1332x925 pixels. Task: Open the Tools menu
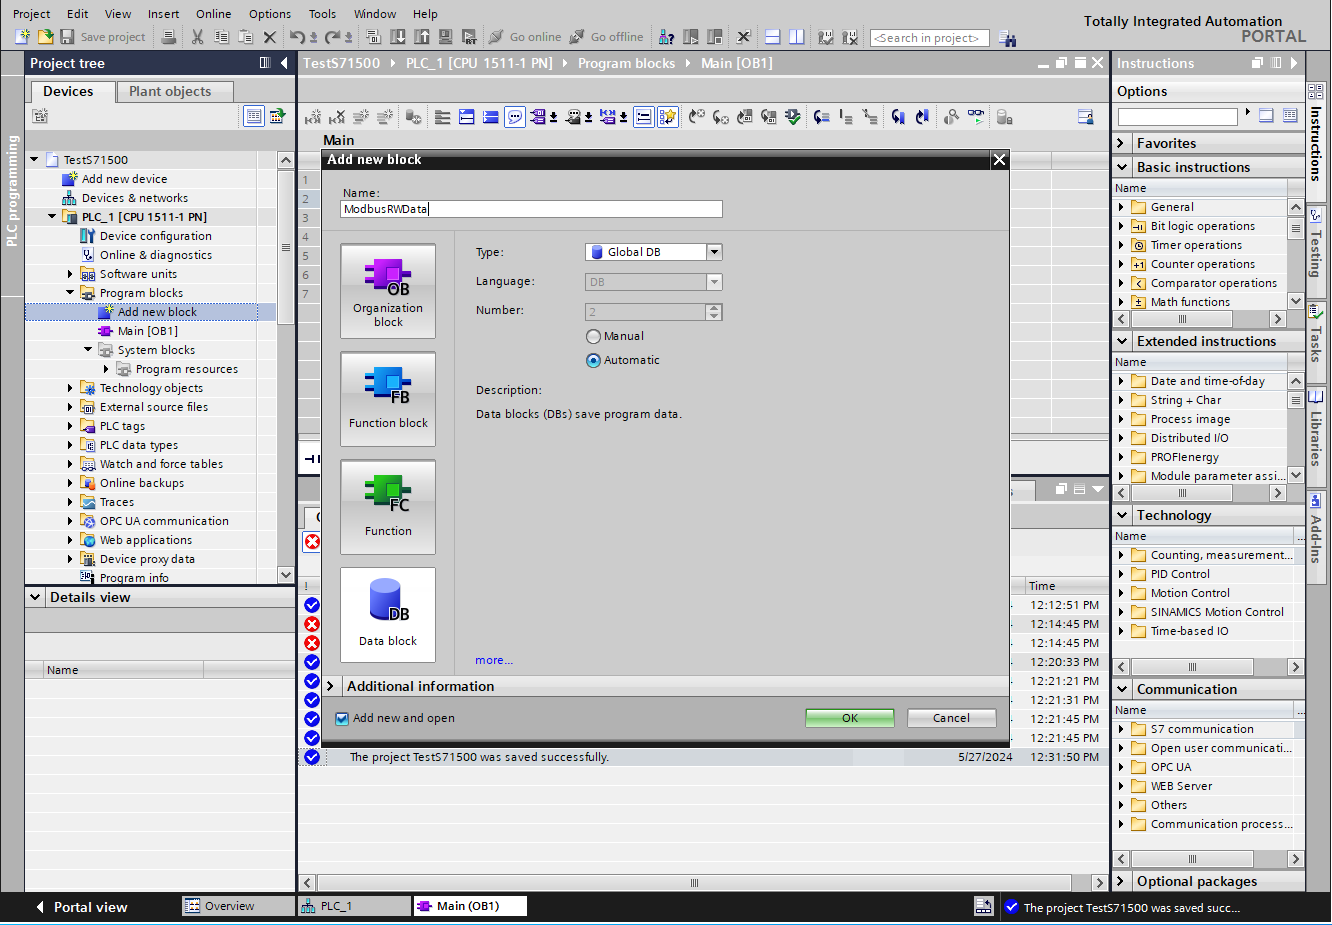click(x=322, y=14)
